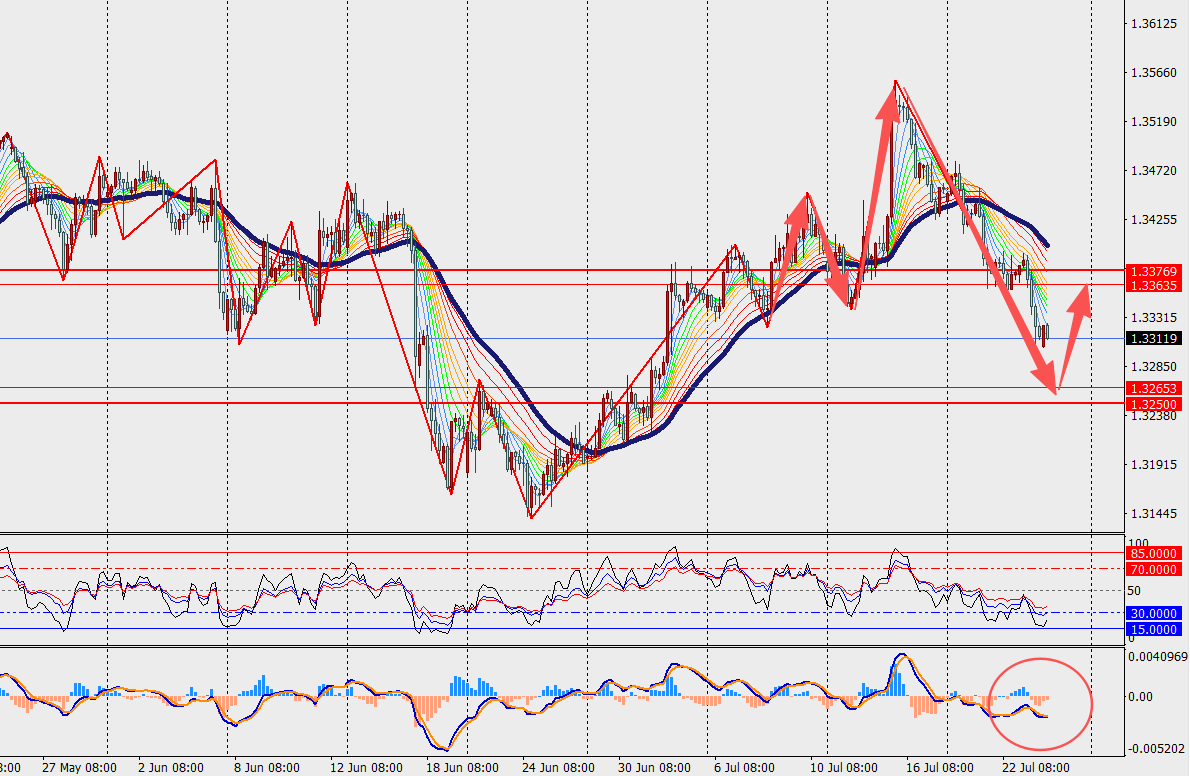Click the current price label 1.33119

click(1154, 339)
